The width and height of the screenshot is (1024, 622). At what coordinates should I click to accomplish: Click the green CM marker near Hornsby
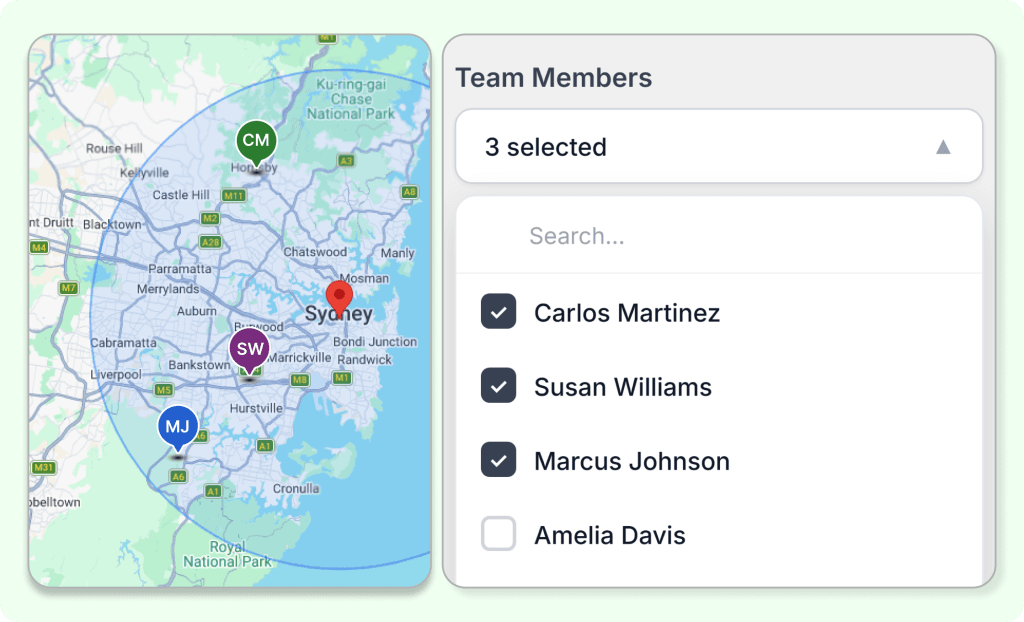255,141
